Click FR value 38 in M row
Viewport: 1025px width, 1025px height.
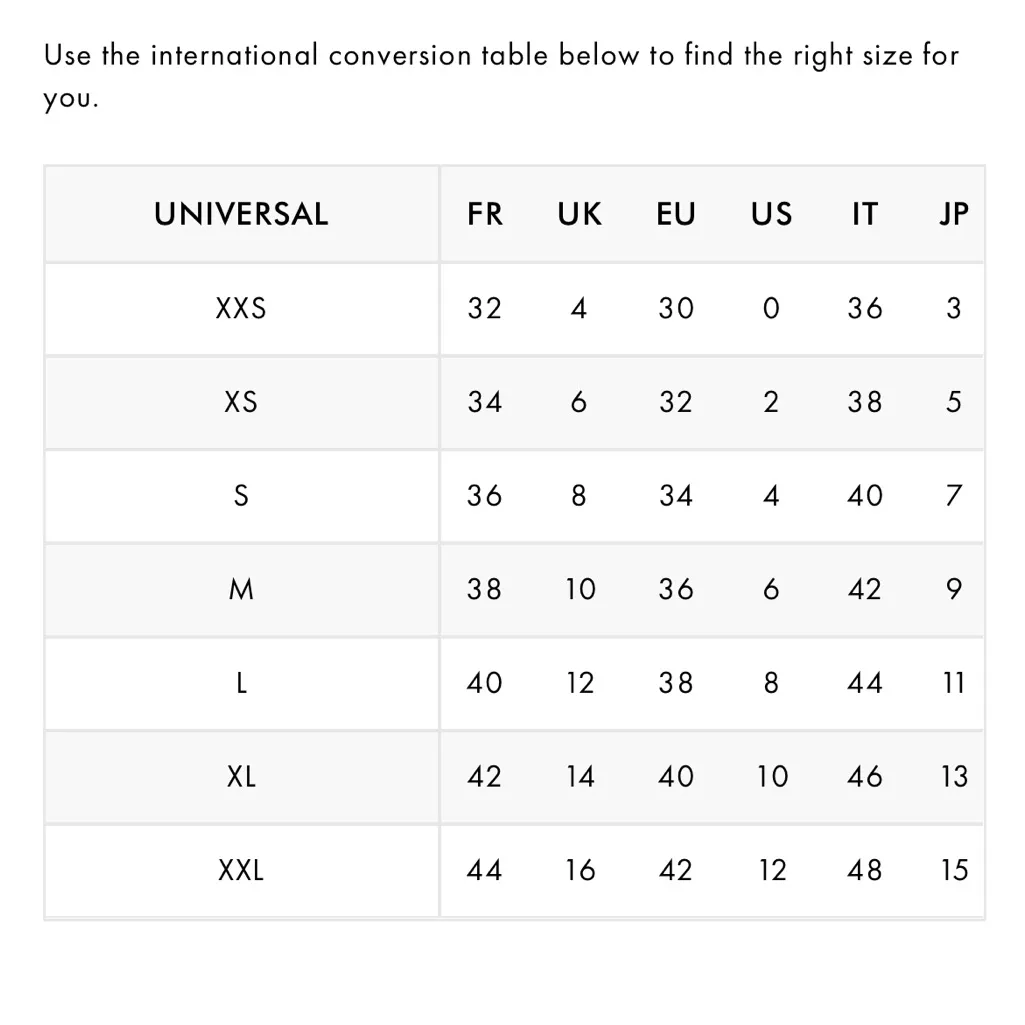pyautogui.click(x=485, y=590)
